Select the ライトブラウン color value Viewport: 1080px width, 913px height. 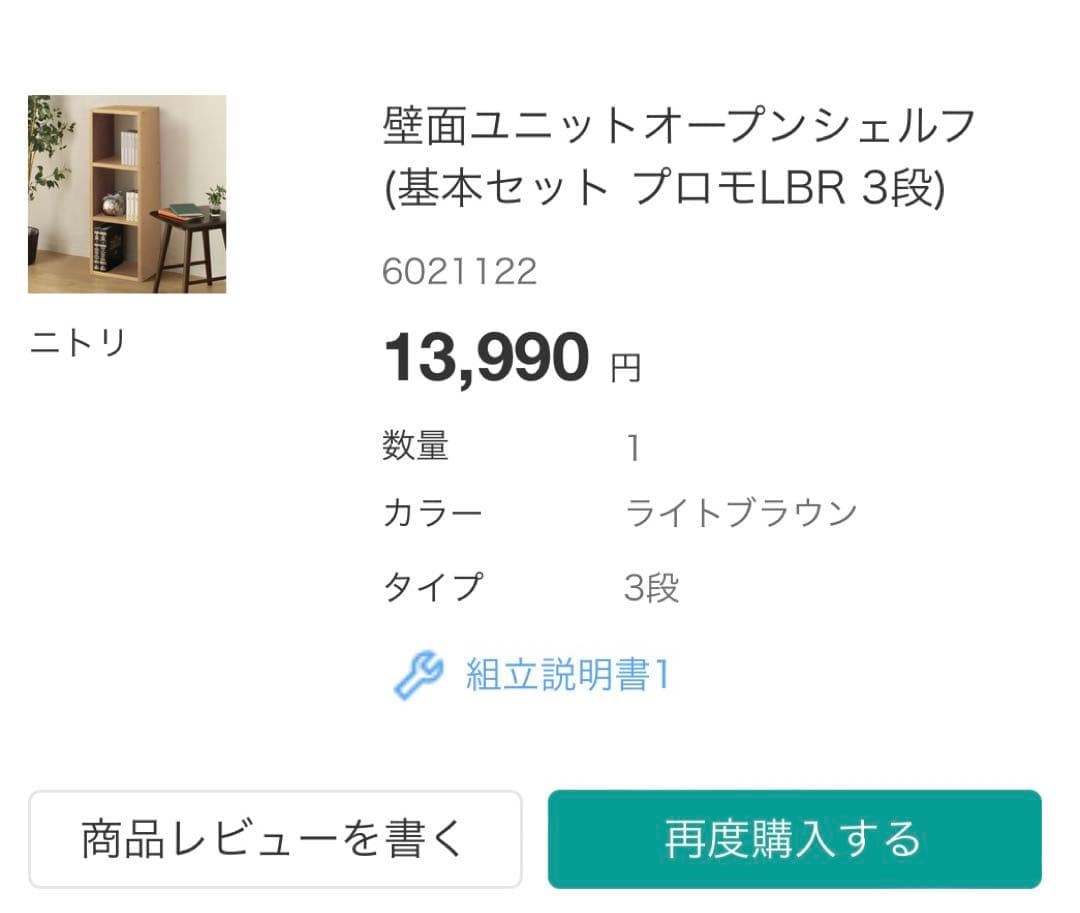tap(741, 513)
